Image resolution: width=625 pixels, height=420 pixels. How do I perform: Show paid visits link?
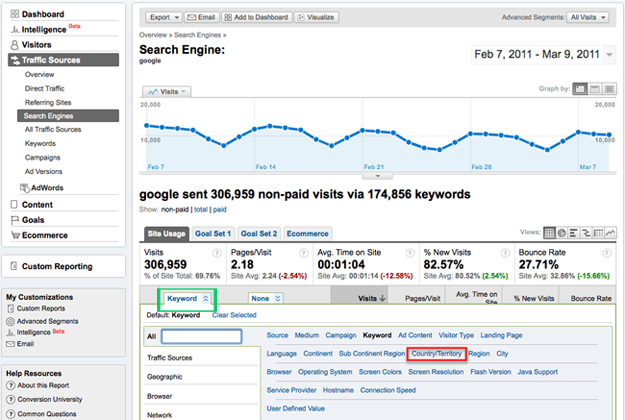pos(220,210)
